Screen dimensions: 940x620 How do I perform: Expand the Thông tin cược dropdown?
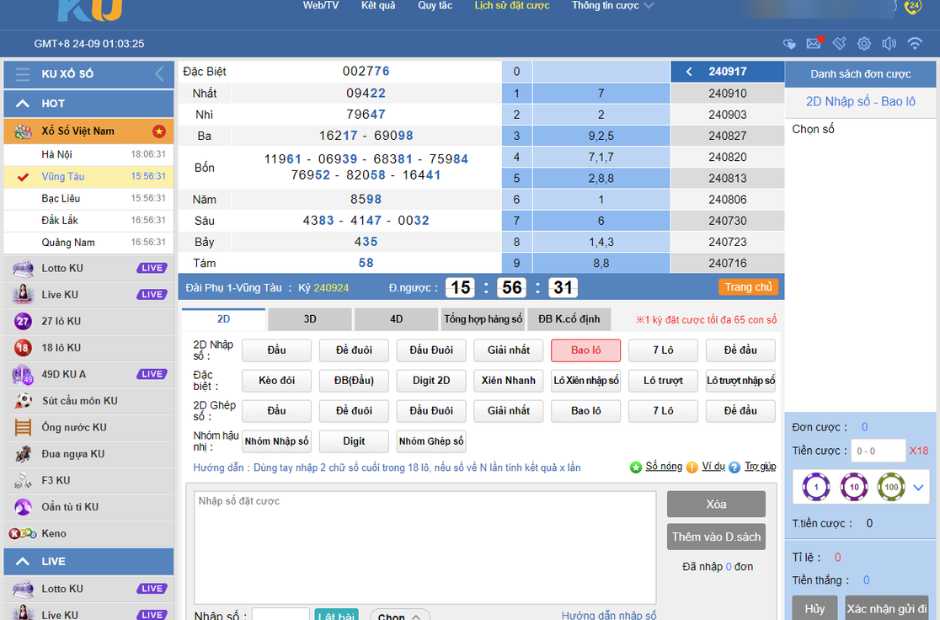click(x=612, y=5)
